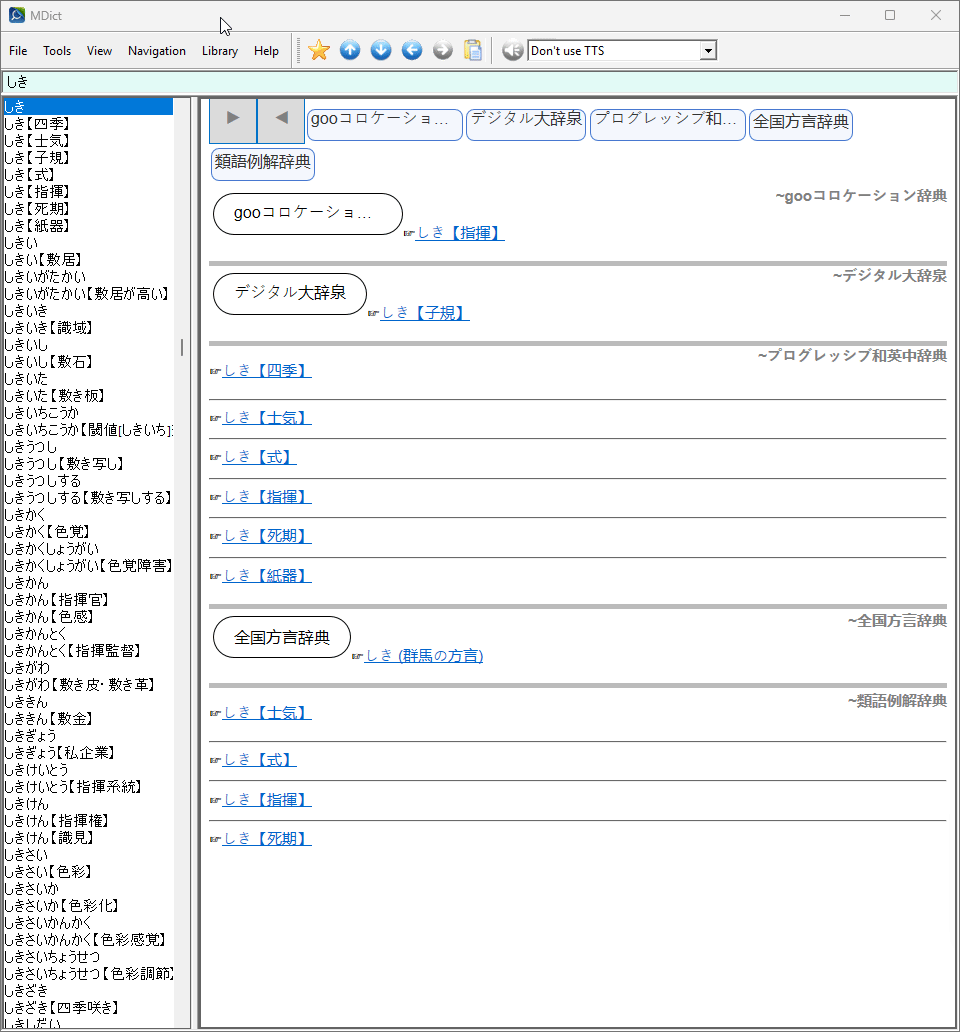
Task: Select the プログレッシブ和… dictionary tab
Action: pos(668,124)
